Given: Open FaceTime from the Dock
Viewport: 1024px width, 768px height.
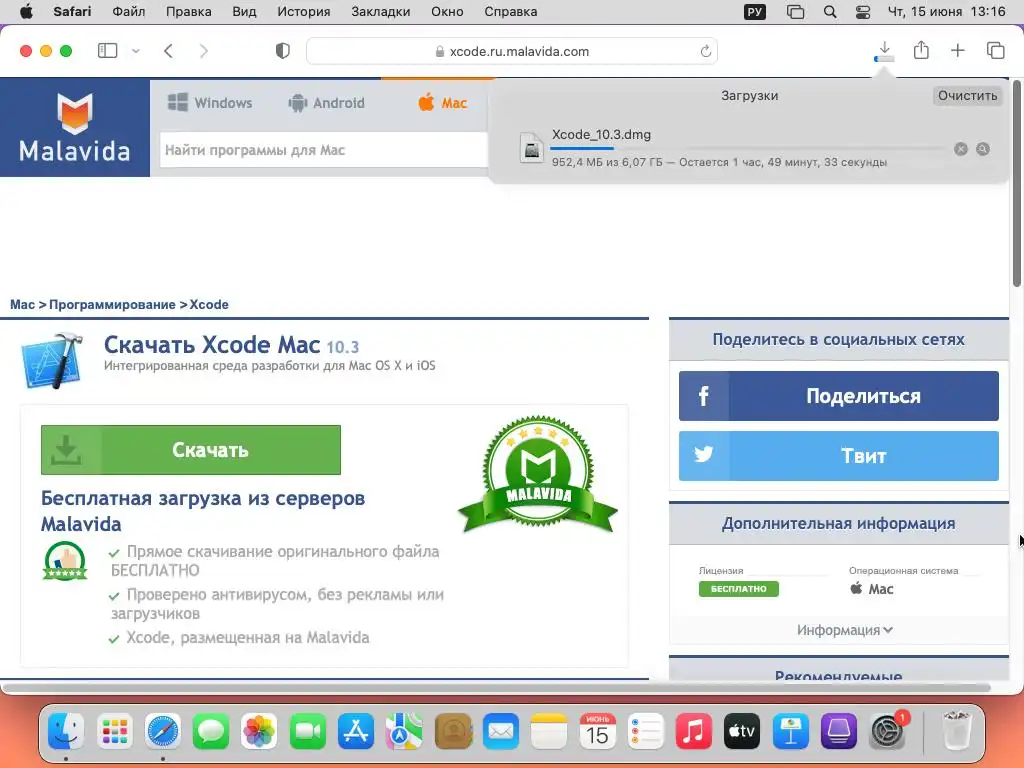Looking at the screenshot, I should (x=308, y=731).
